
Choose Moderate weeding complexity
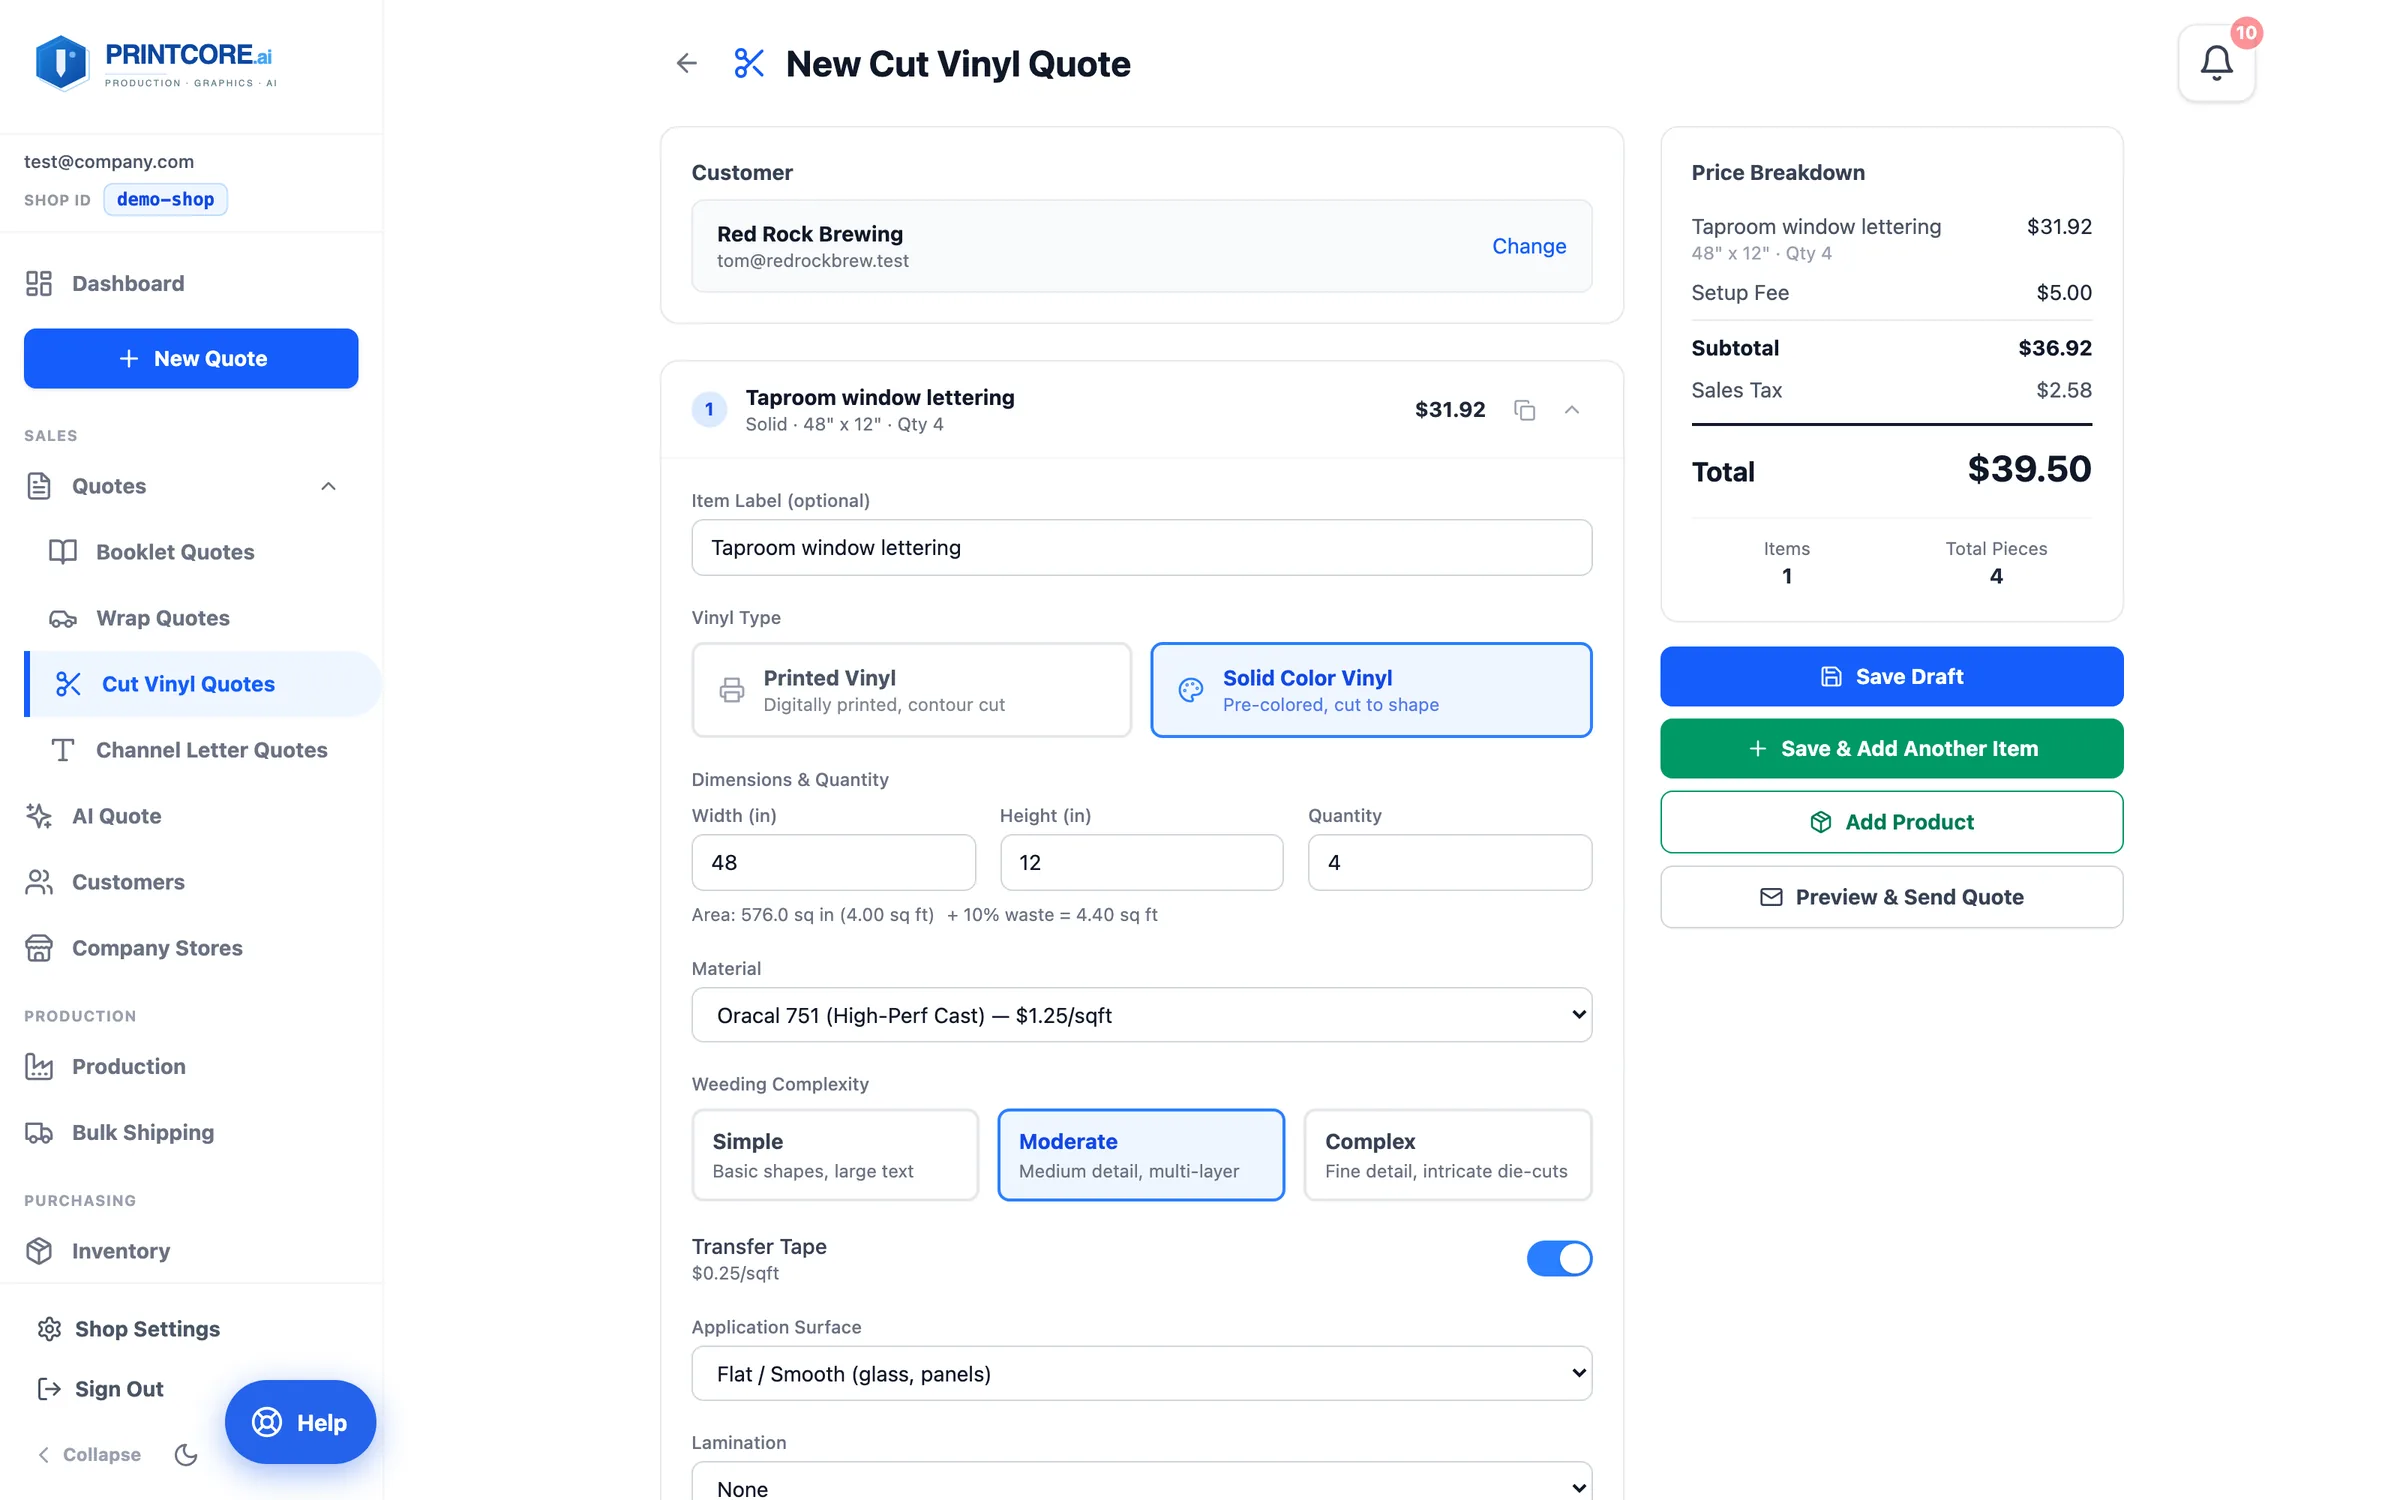tap(1141, 1155)
